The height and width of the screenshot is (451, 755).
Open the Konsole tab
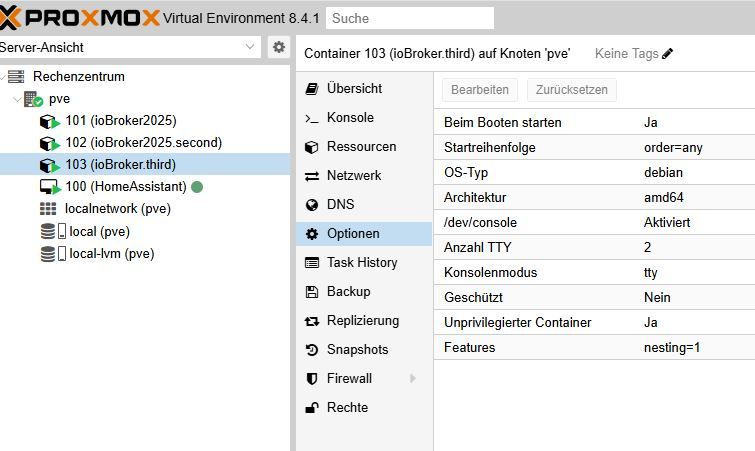click(349, 117)
